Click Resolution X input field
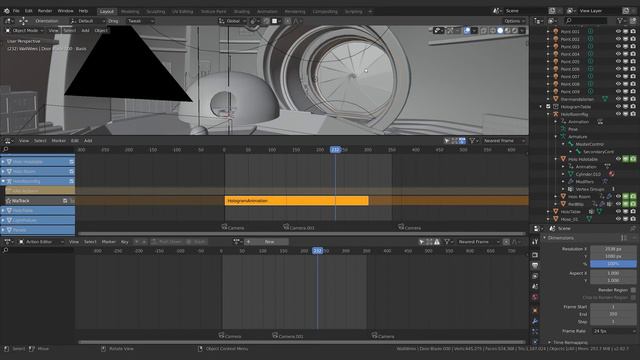Image resolution: width=640 pixels, height=360 pixels. point(613,249)
